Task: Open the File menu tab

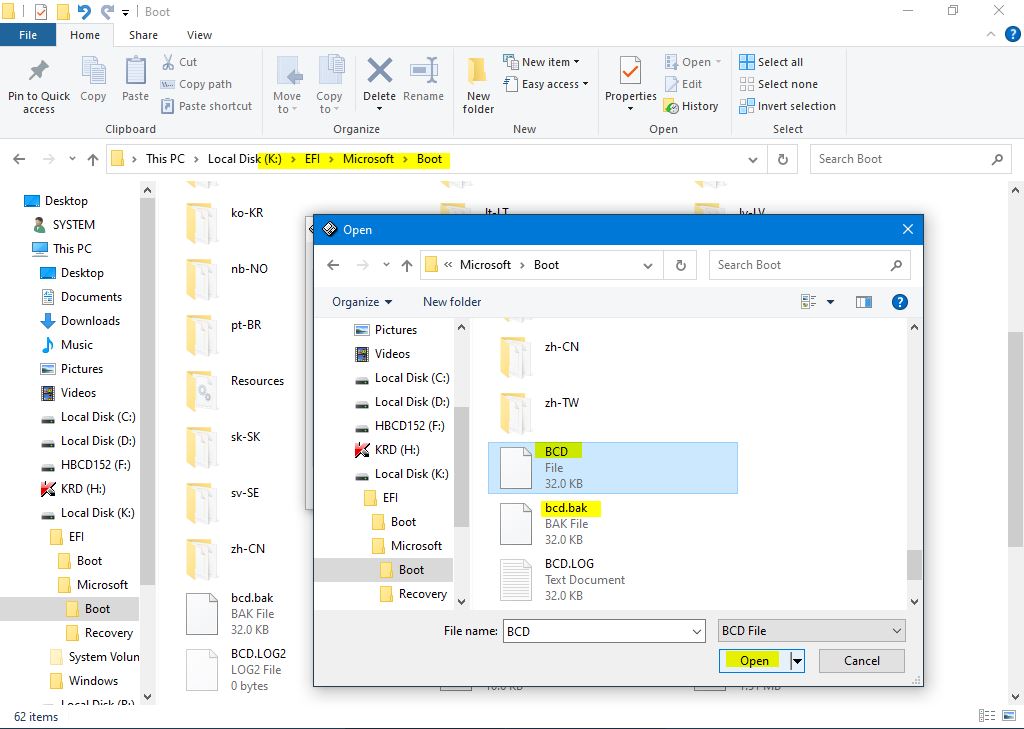Action: [x=28, y=35]
